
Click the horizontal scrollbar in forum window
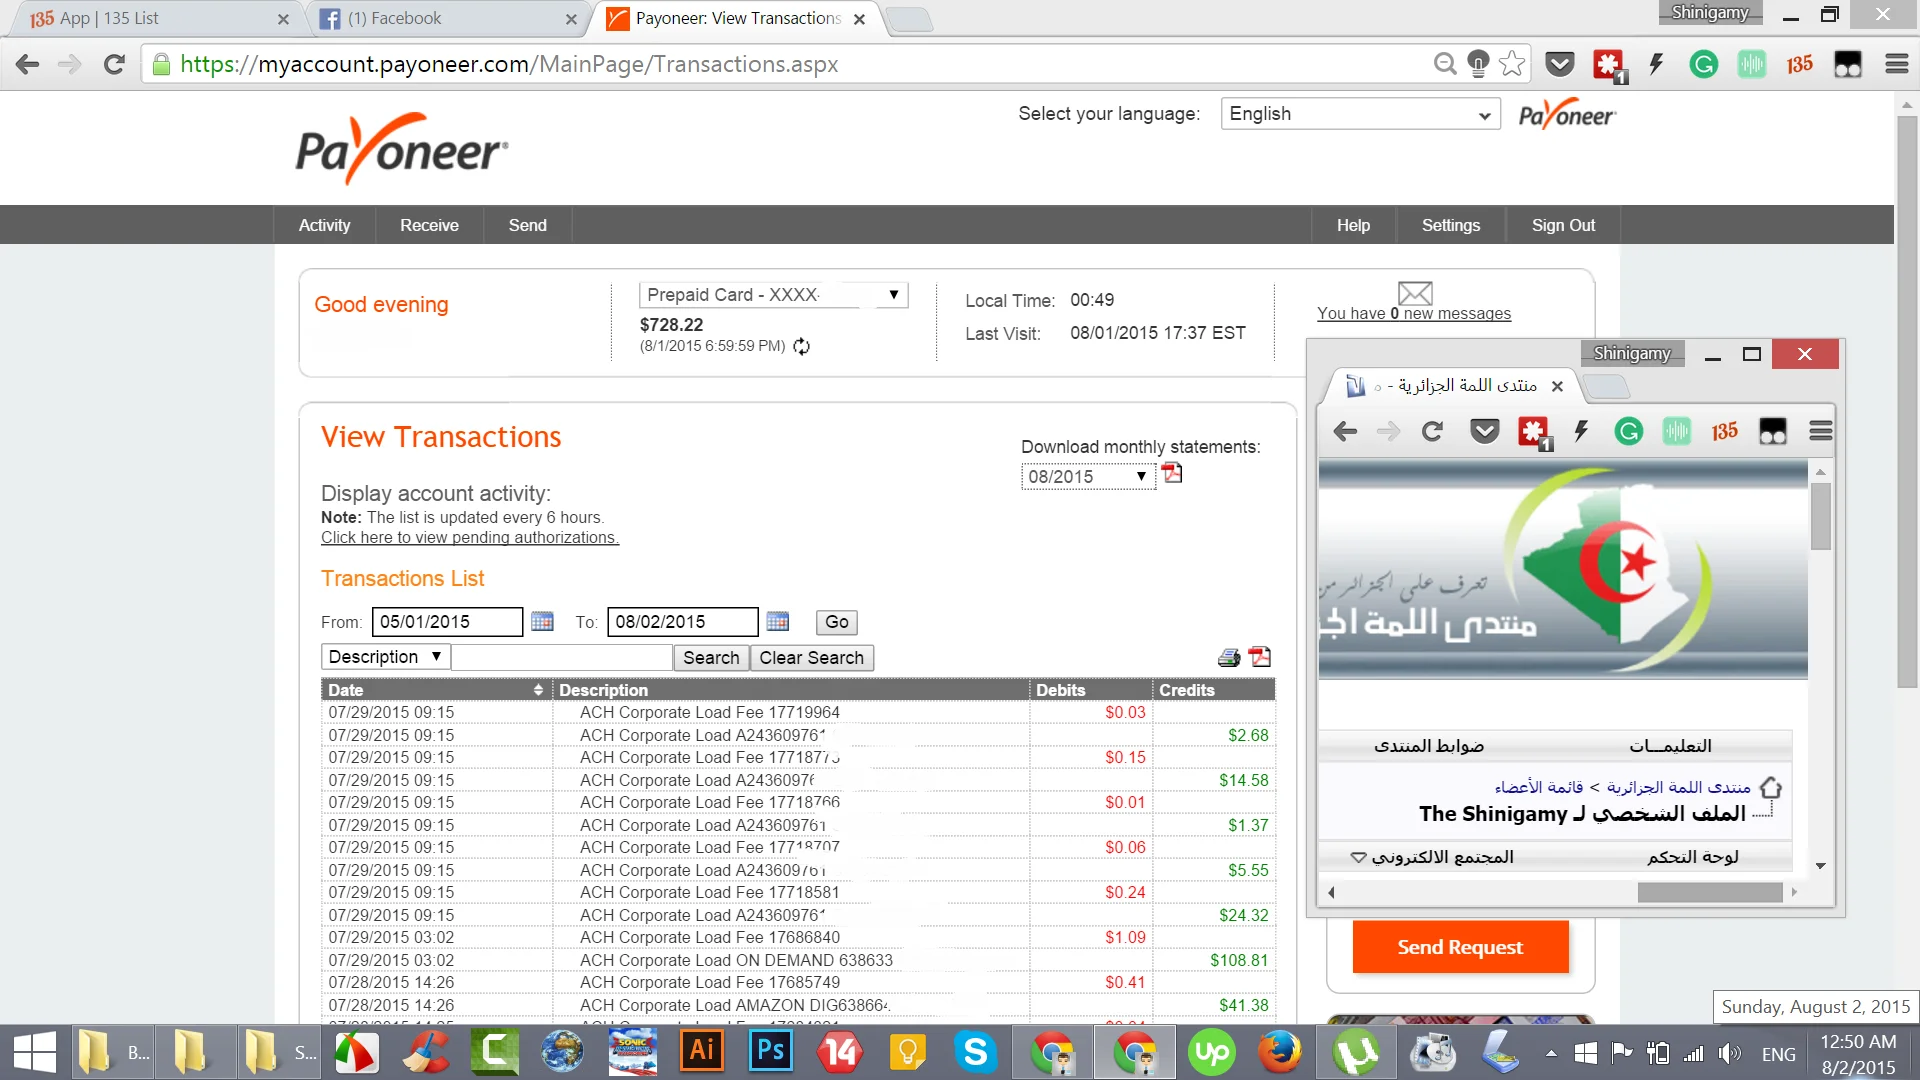pyautogui.click(x=1709, y=892)
